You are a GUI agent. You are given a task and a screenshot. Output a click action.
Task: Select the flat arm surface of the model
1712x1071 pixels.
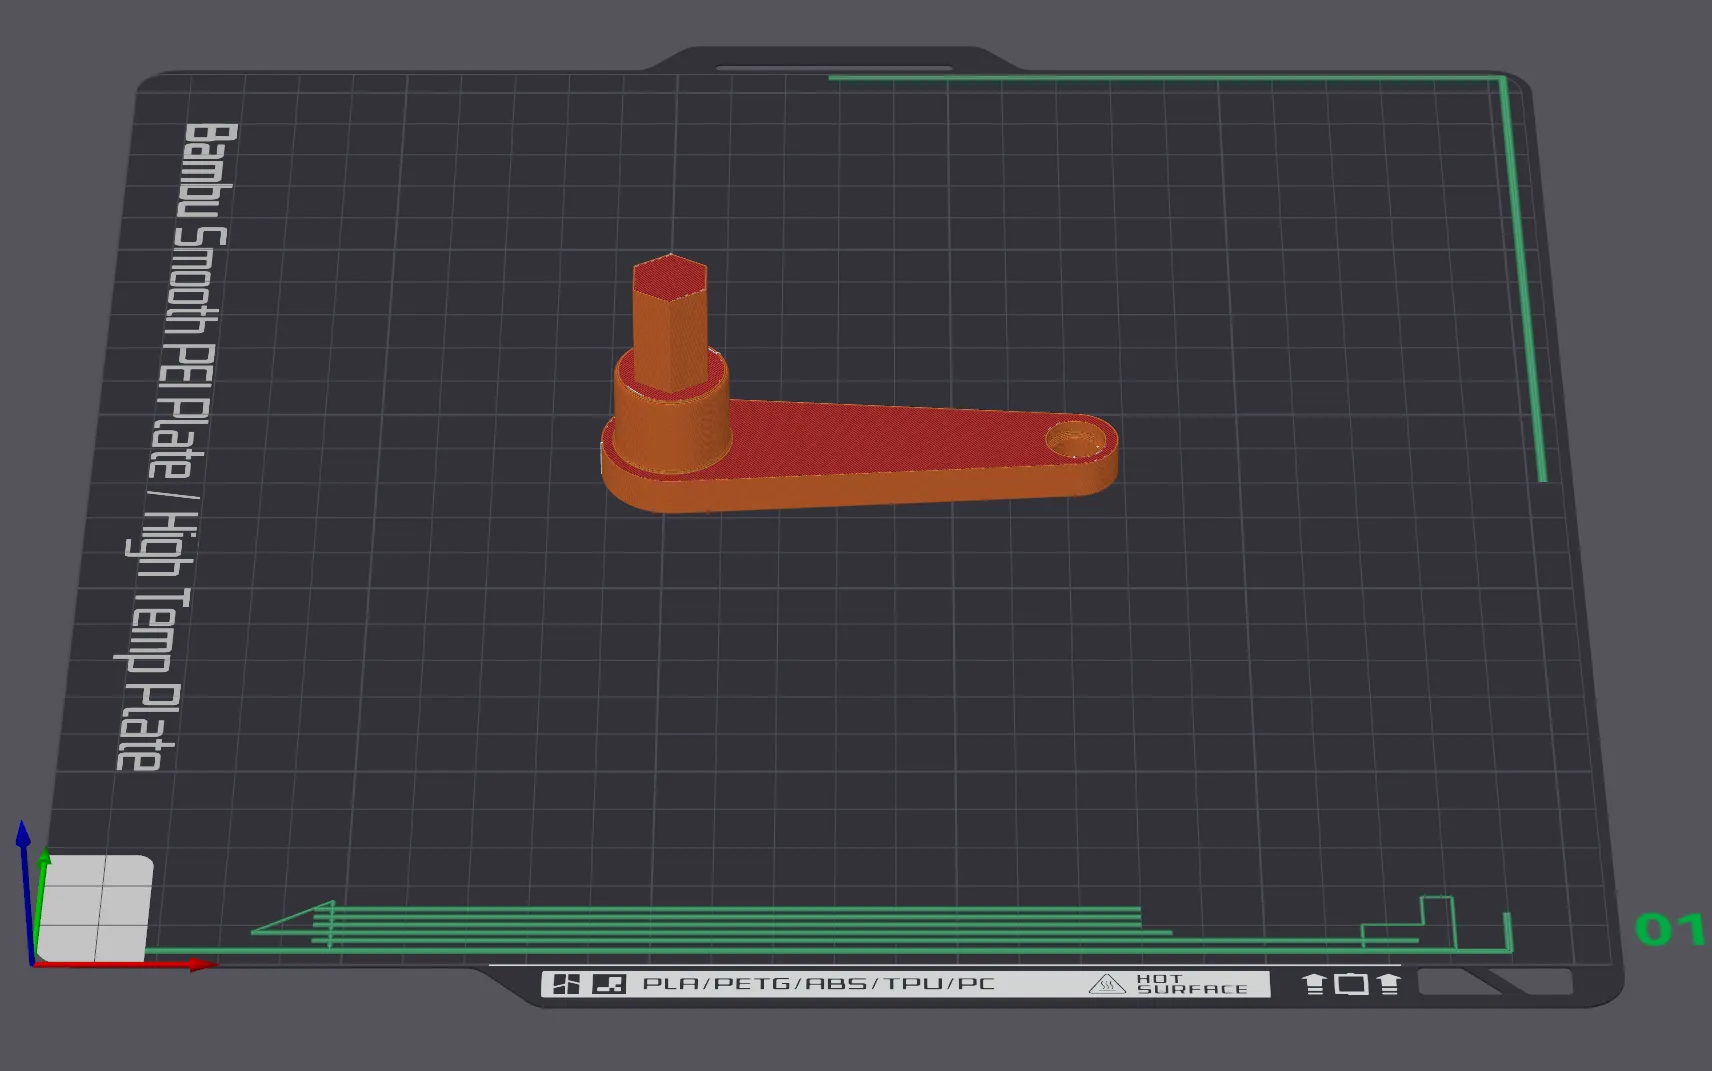(880, 440)
